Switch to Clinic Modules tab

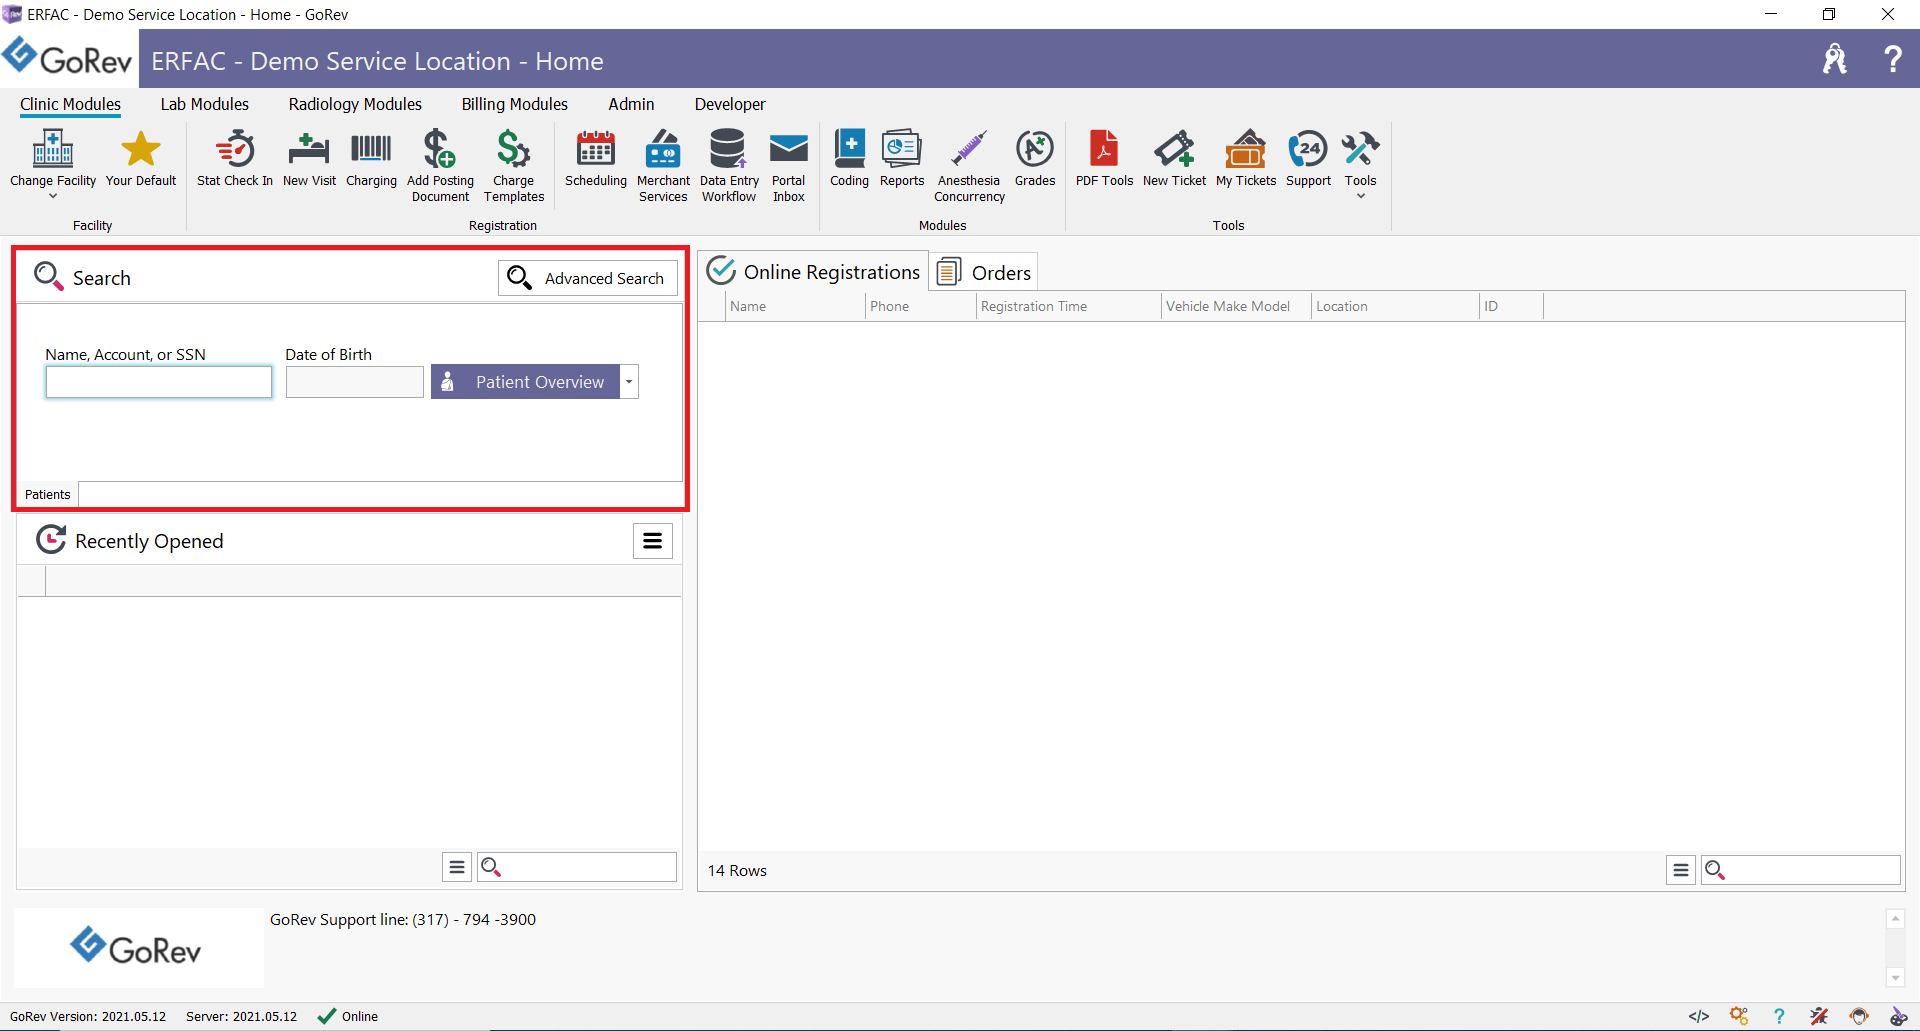pos(70,104)
